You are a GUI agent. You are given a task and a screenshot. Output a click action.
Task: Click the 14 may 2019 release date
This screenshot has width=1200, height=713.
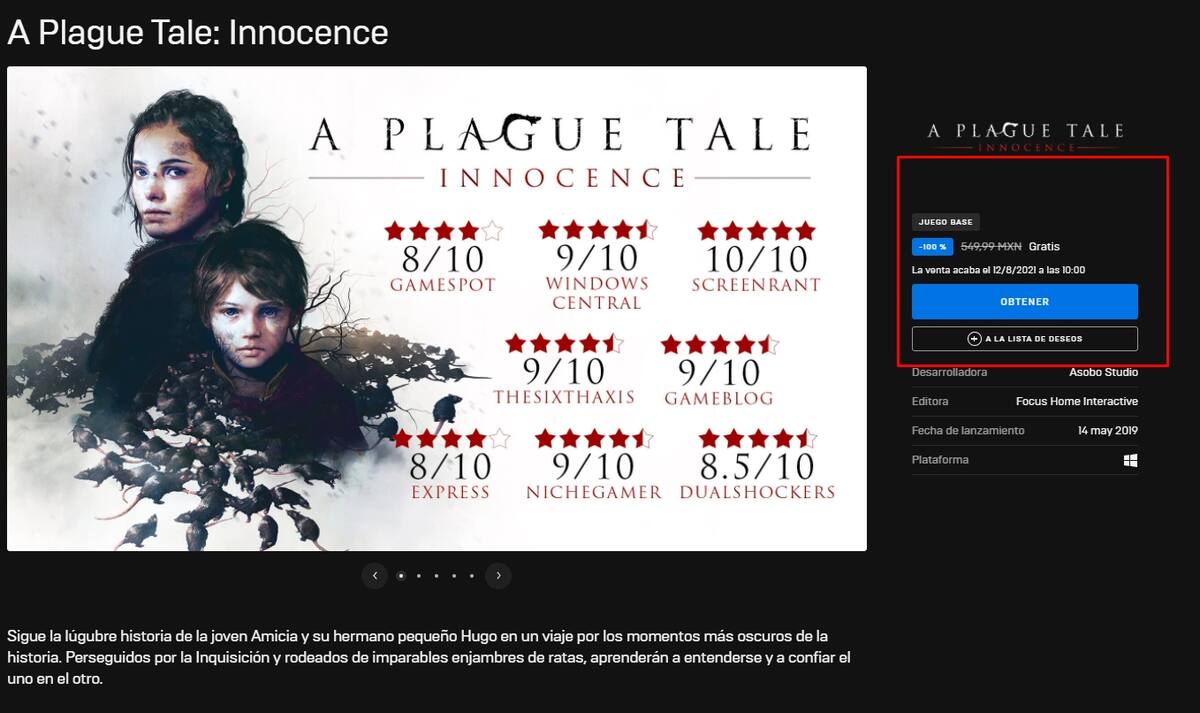pos(1107,430)
